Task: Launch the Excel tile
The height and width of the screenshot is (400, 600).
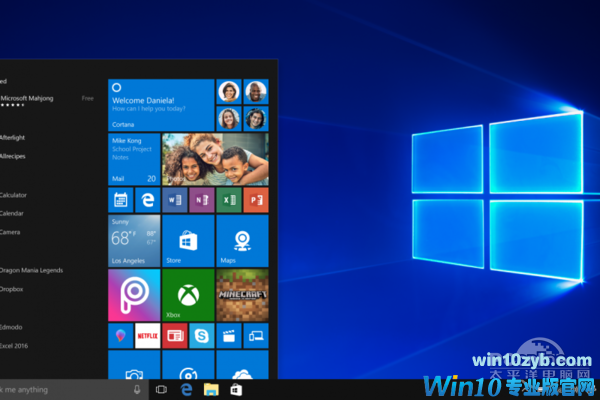Action: (x=229, y=200)
